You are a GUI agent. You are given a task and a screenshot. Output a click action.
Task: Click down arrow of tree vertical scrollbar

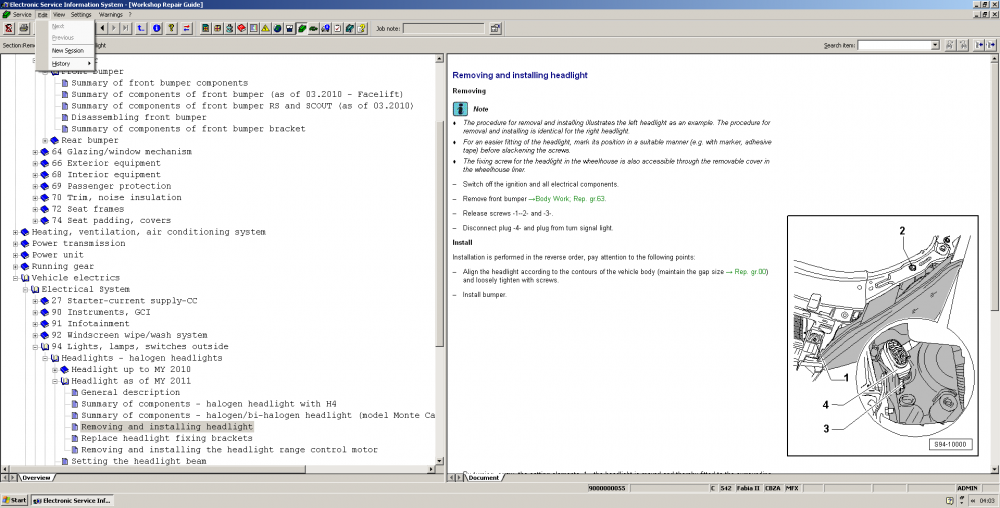(439, 461)
